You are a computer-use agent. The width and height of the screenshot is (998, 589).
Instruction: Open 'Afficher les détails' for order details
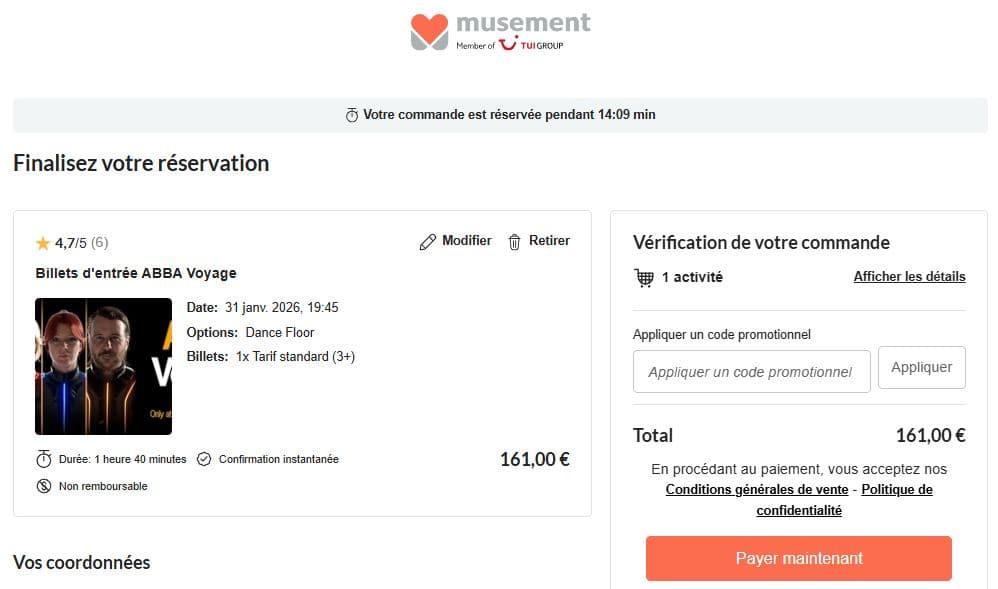909,276
